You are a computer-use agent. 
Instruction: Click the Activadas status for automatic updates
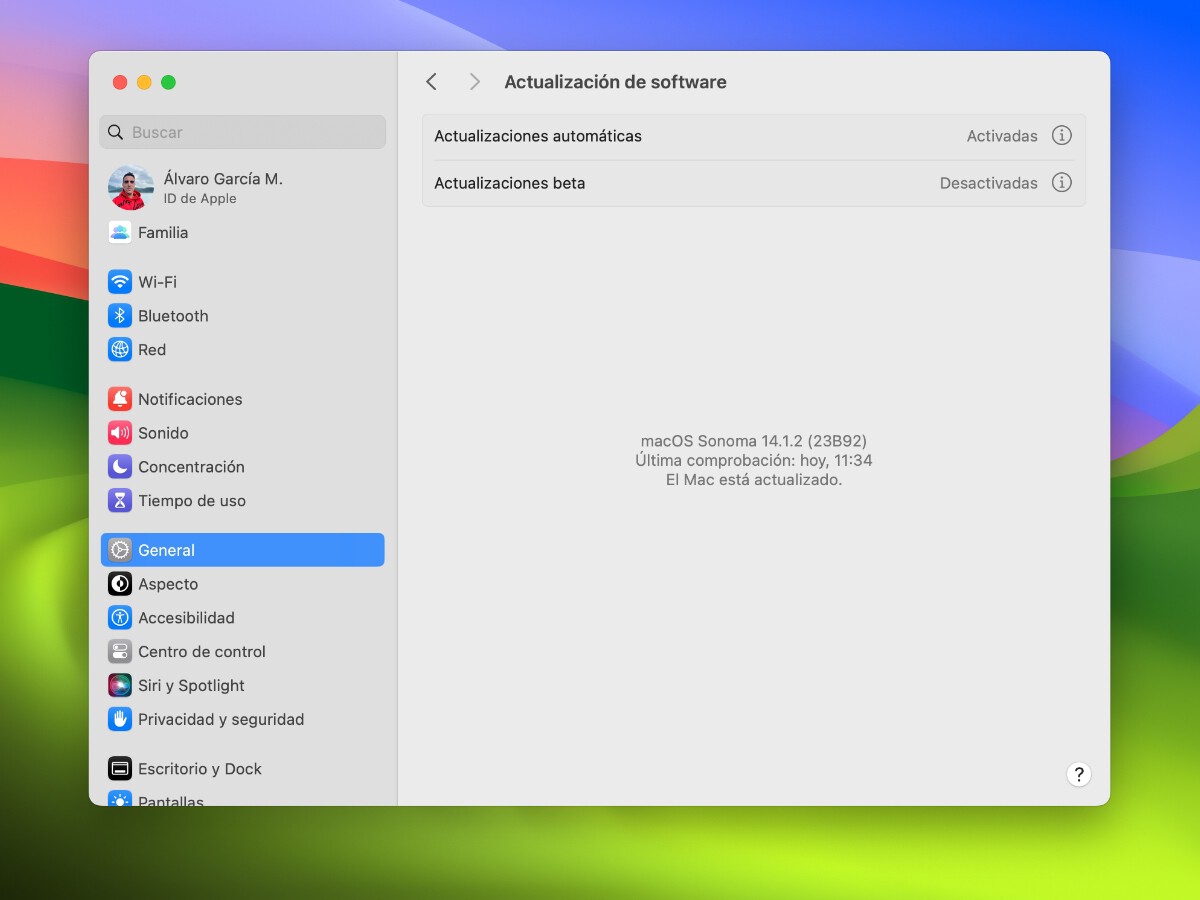[1001, 135]
